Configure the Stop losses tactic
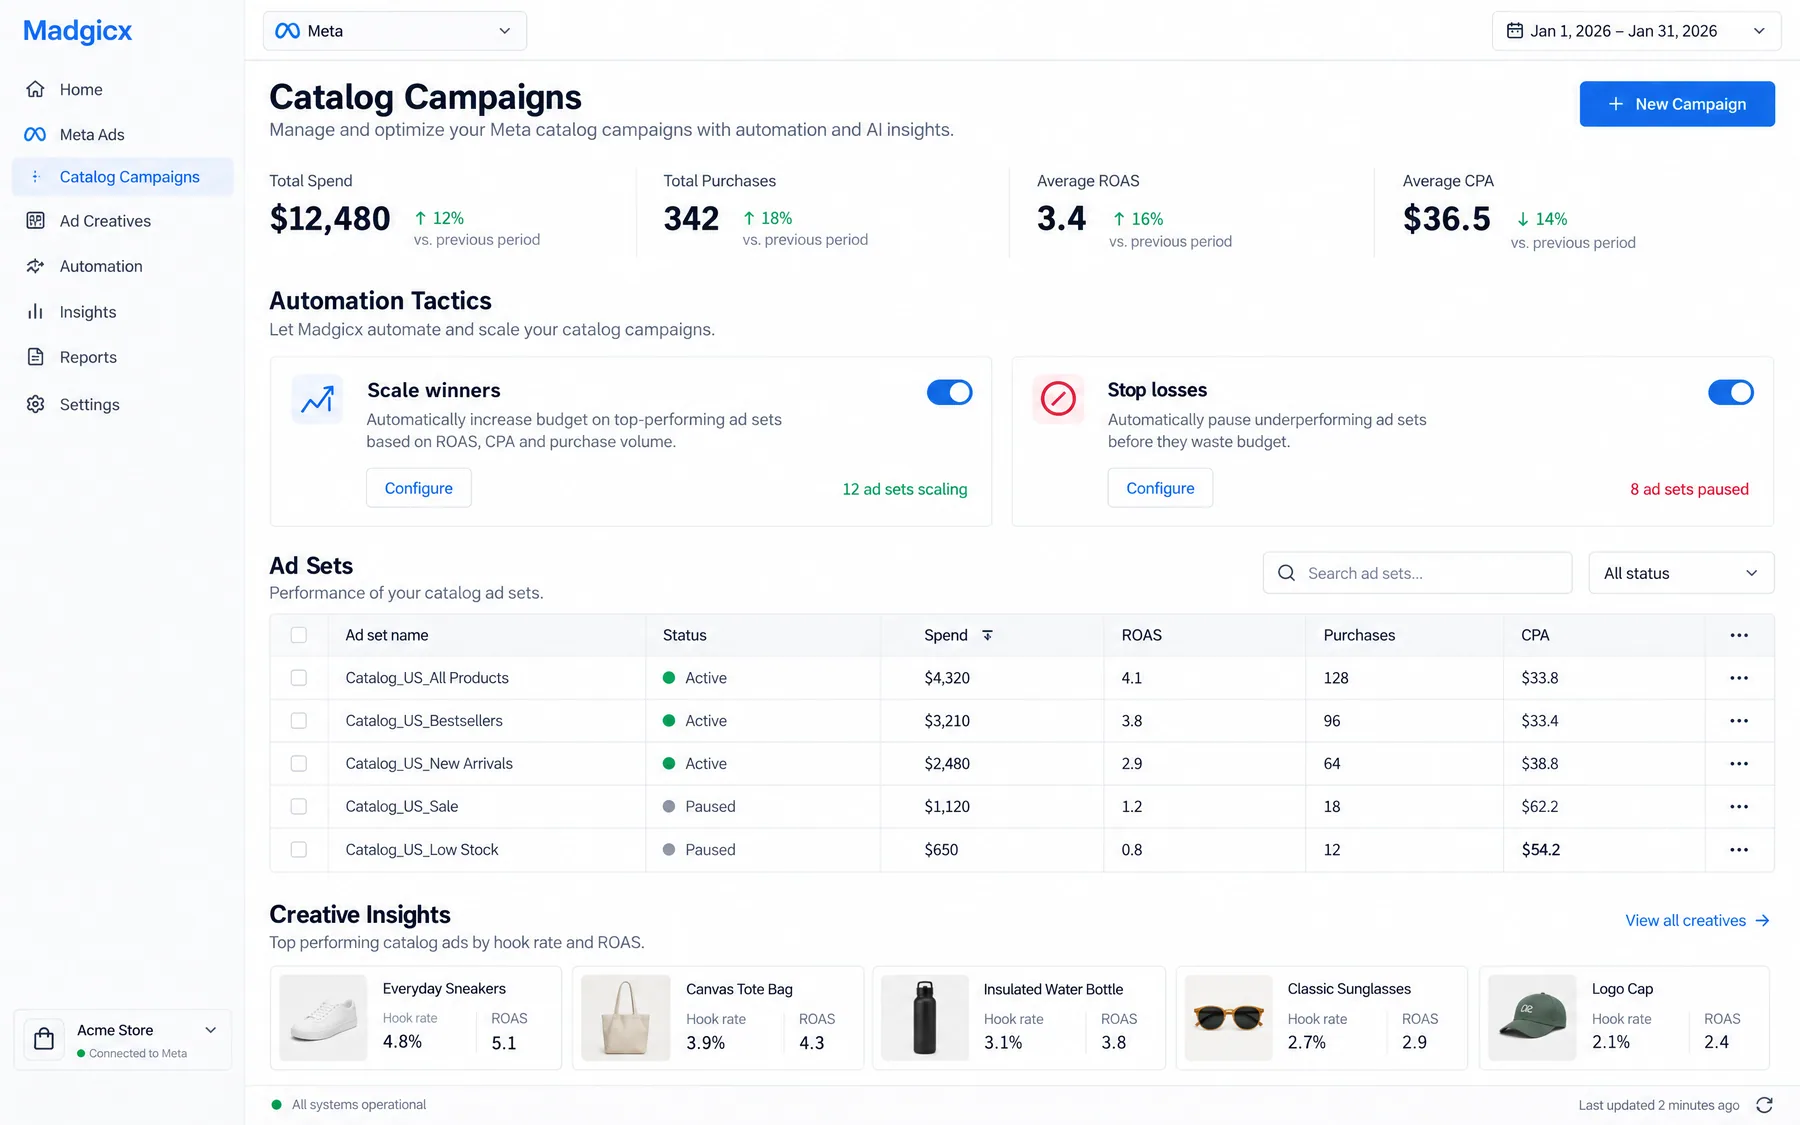The height and width of the screenshot is (1125, 1800). 1160,488
